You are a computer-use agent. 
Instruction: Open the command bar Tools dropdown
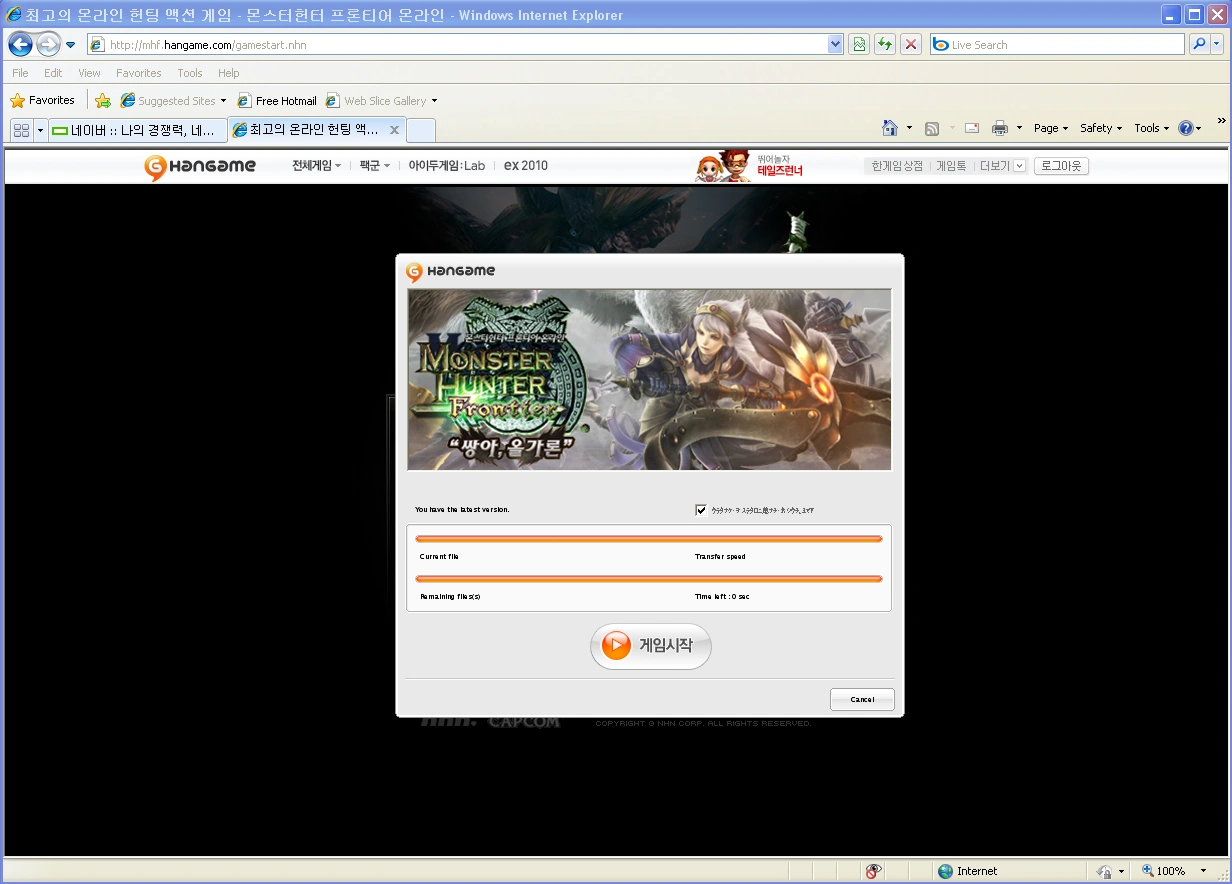[1151, 128]
